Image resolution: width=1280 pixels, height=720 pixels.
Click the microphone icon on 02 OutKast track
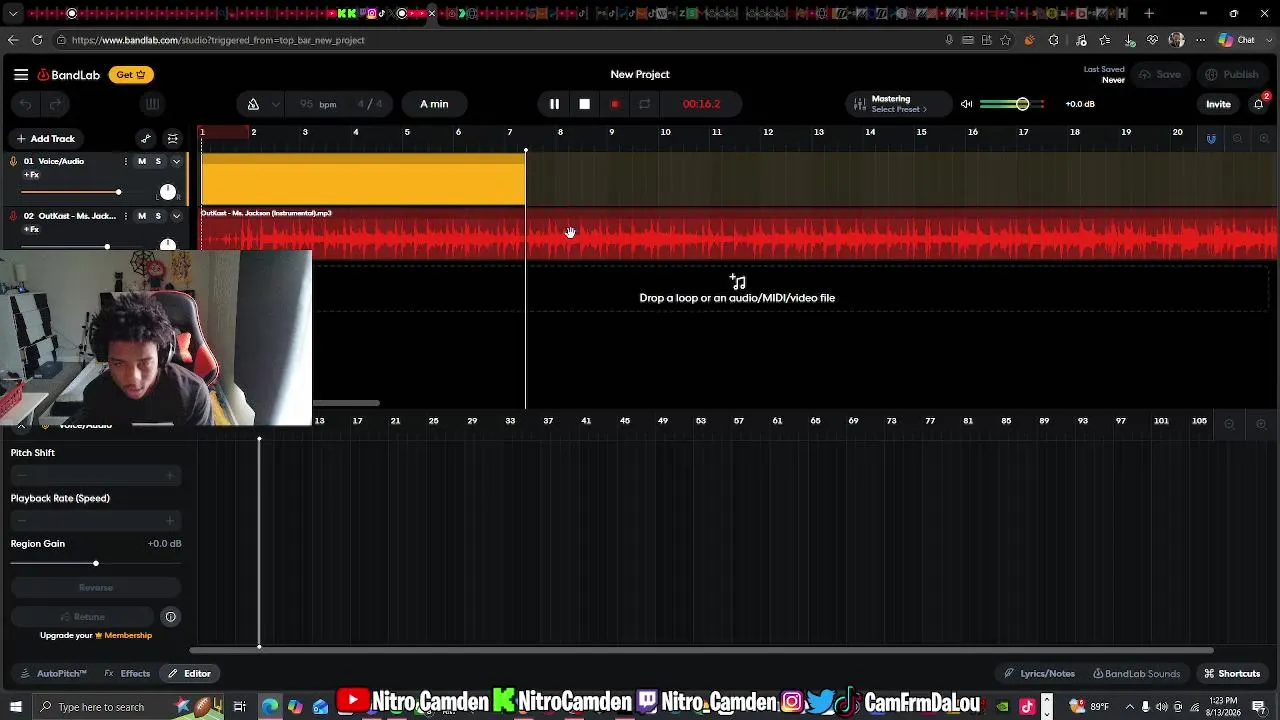(13, 216)
